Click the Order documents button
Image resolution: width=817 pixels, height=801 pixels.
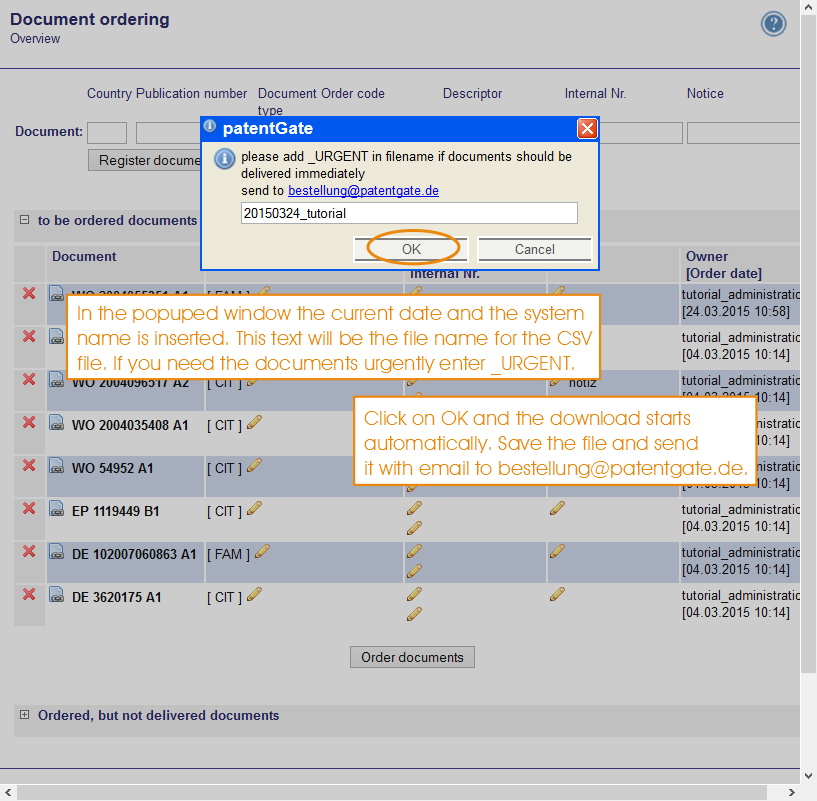tap(412, 657)
